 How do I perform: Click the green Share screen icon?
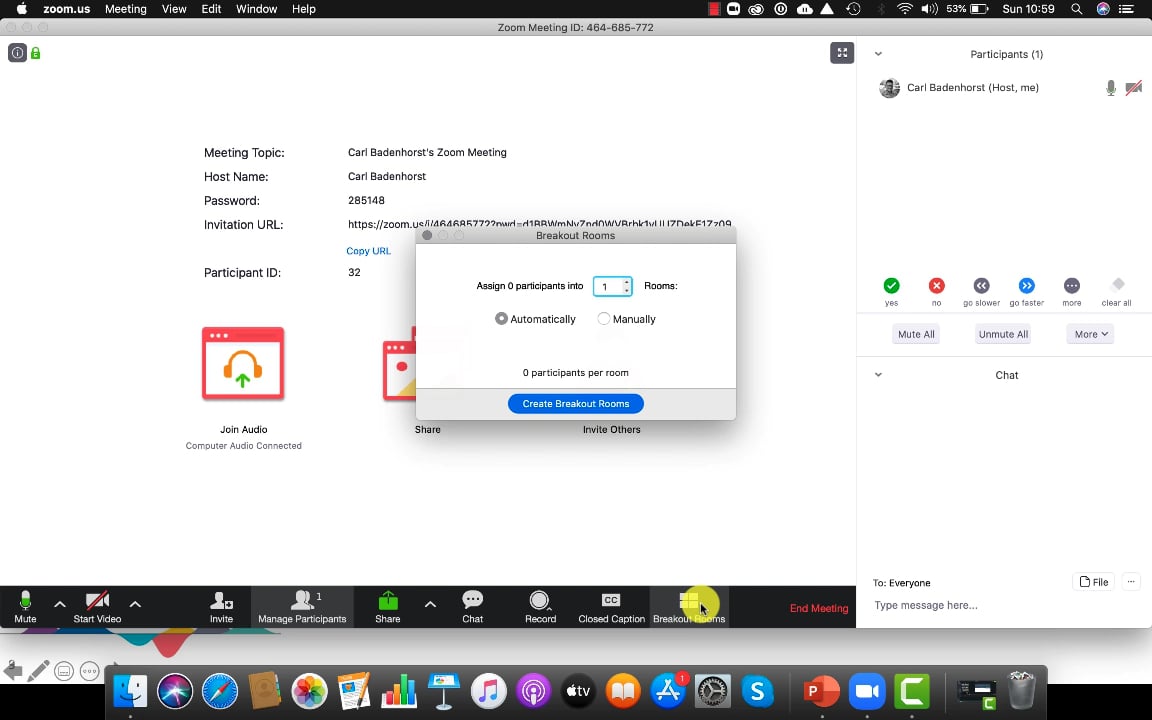388,602
